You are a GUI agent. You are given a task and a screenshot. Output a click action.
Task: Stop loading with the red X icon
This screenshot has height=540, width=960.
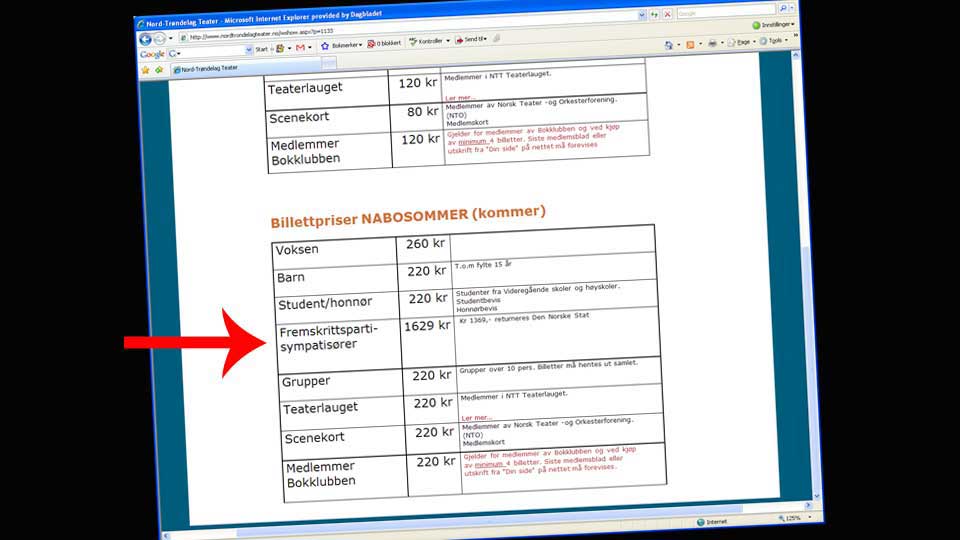pyautogui.click(x=667, y=13)
